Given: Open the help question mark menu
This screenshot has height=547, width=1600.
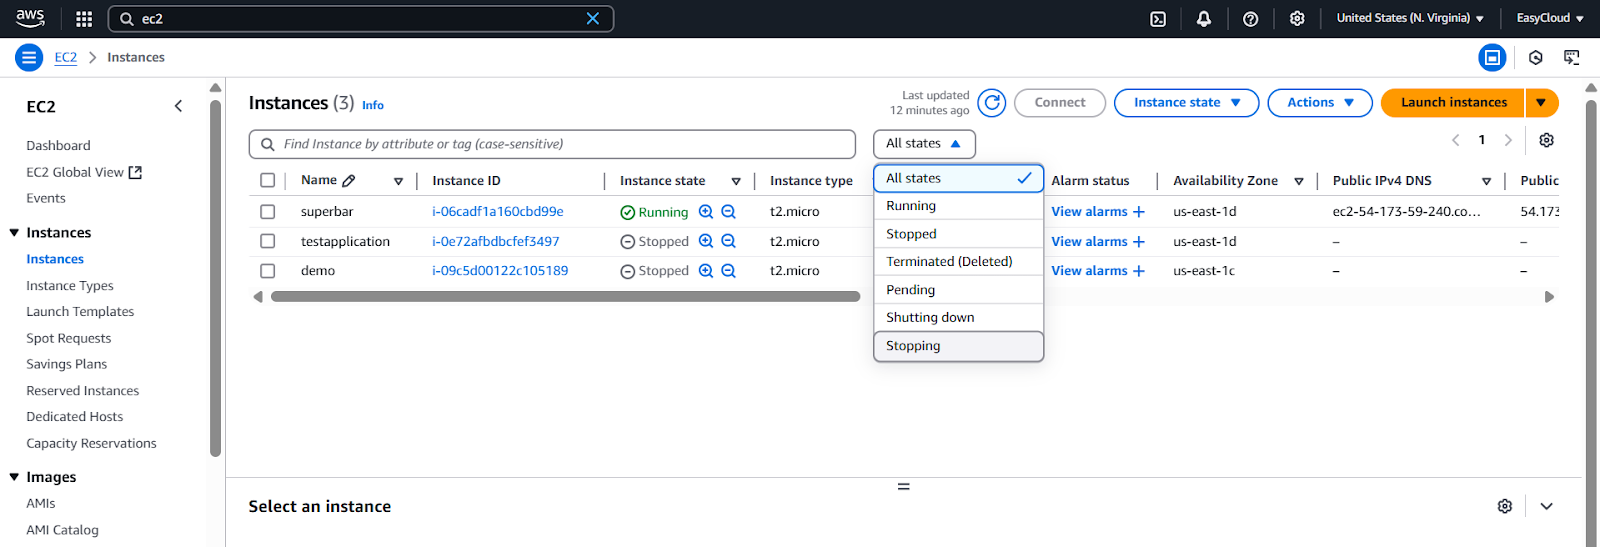Looking at the screenshot, I should pyautogui.click(x=1250, y=19).
